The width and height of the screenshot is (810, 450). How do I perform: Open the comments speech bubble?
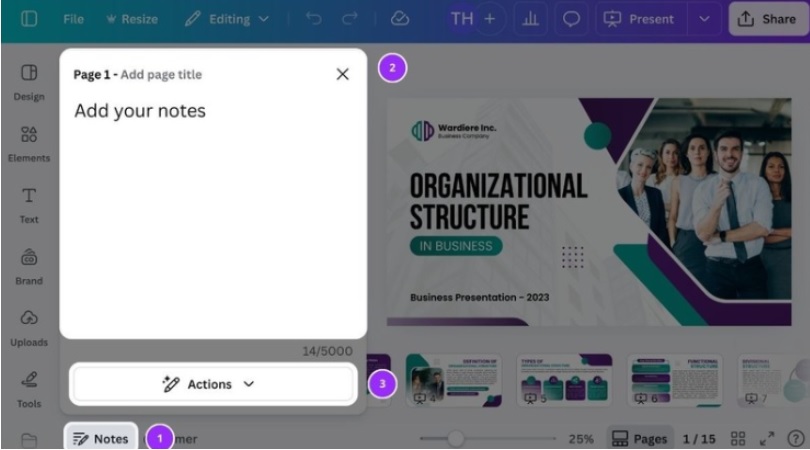coord(571,19)
